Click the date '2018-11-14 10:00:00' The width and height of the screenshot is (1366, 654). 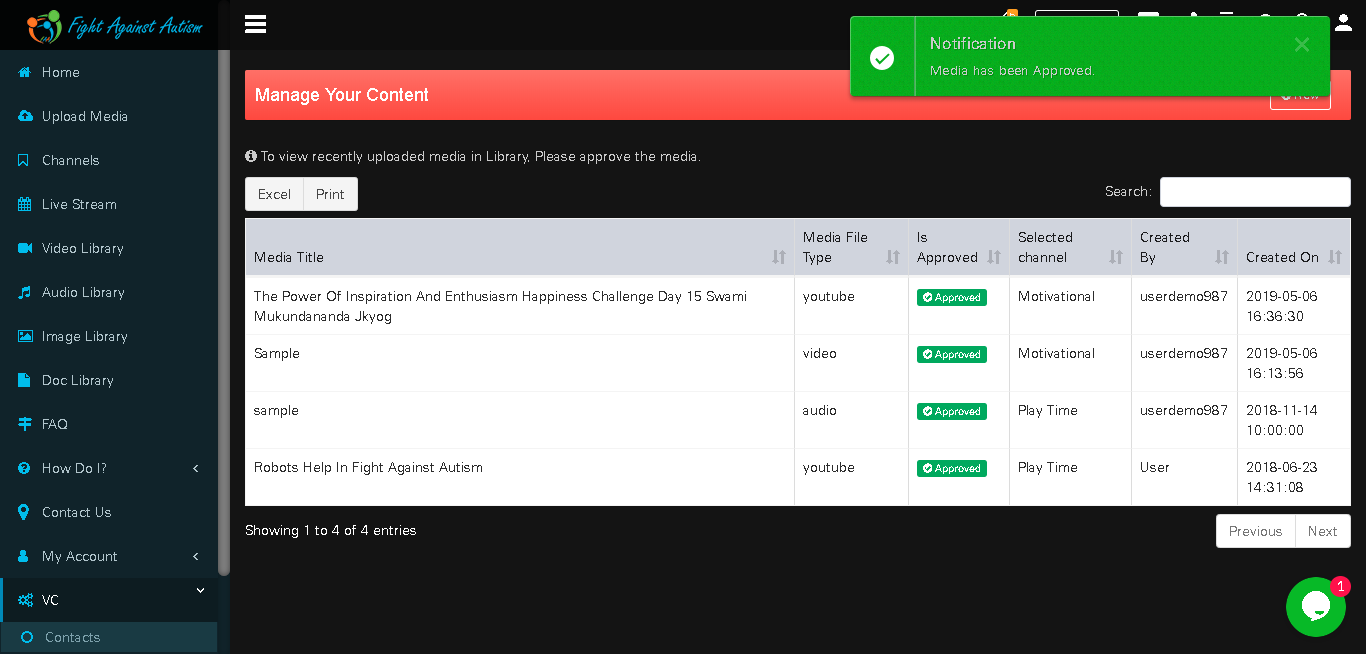click(x=1282, y=420)
